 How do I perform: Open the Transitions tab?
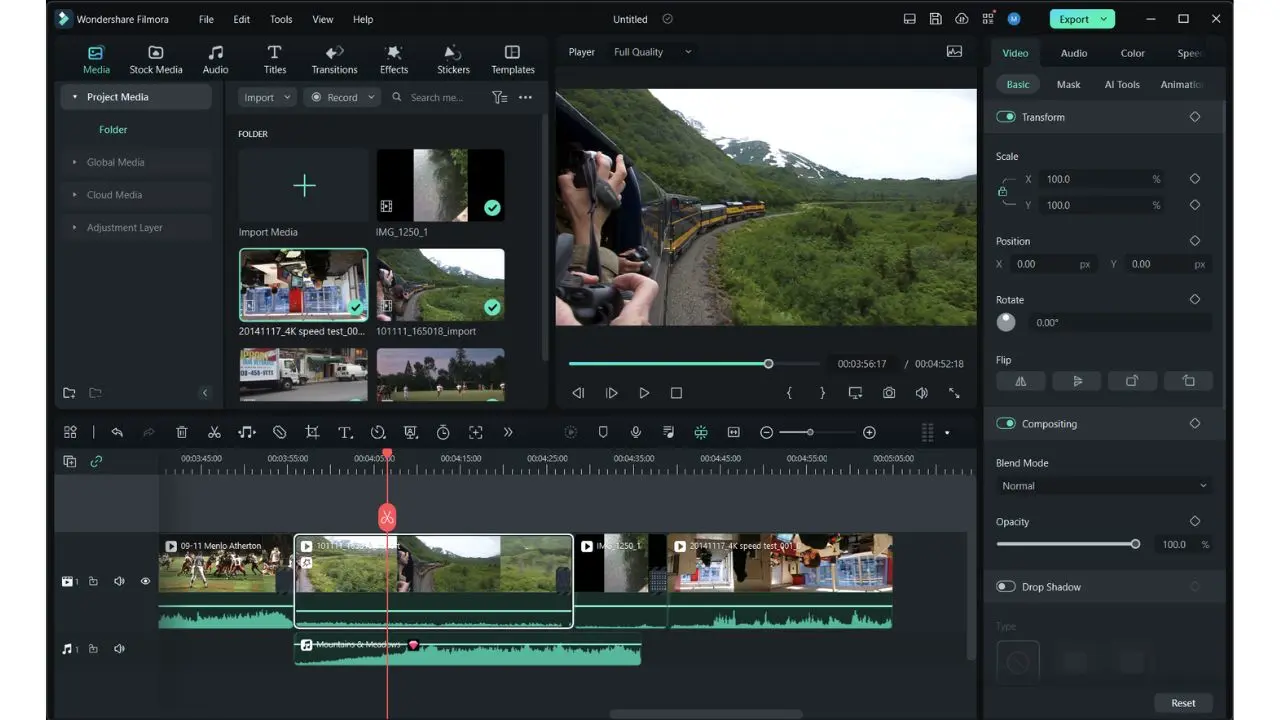click(x=334, y=60)
